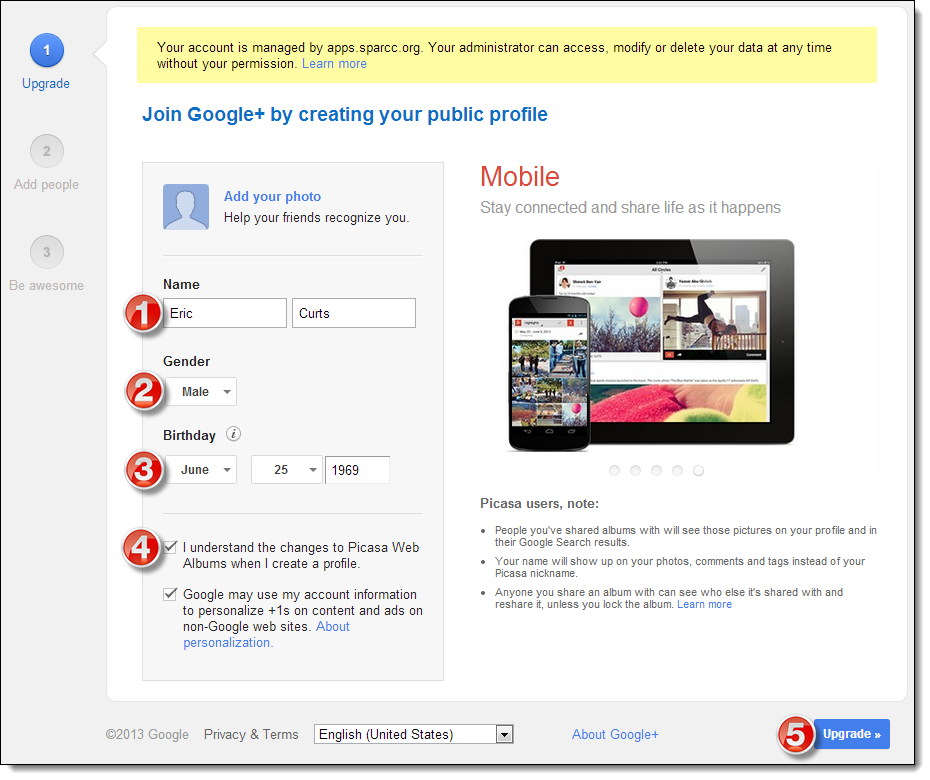
Task: Open About Google+ link
Action: click(x=615, y=734)
